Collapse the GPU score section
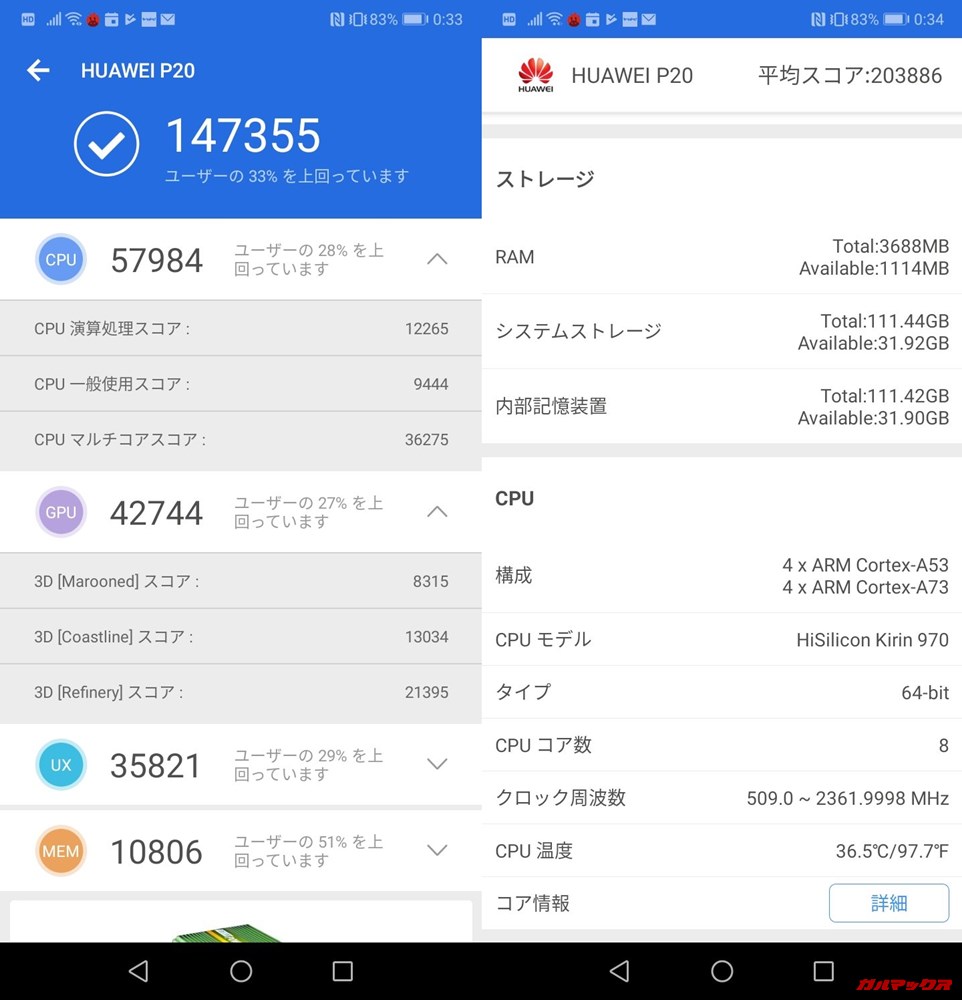 point(437,511)
